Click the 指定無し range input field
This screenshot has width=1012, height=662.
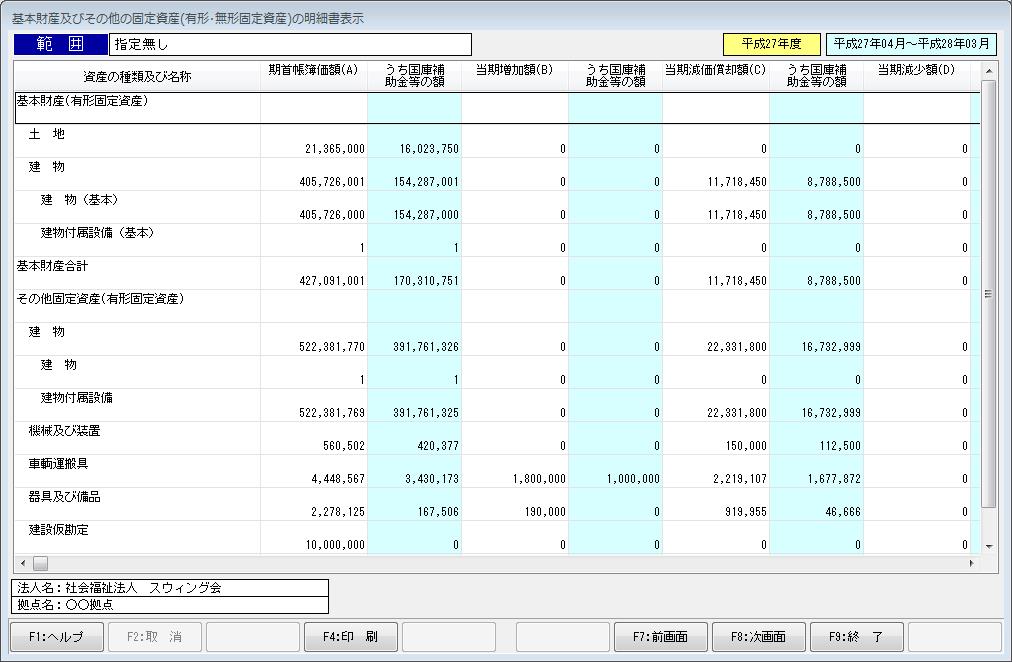(x=290, y=45)
